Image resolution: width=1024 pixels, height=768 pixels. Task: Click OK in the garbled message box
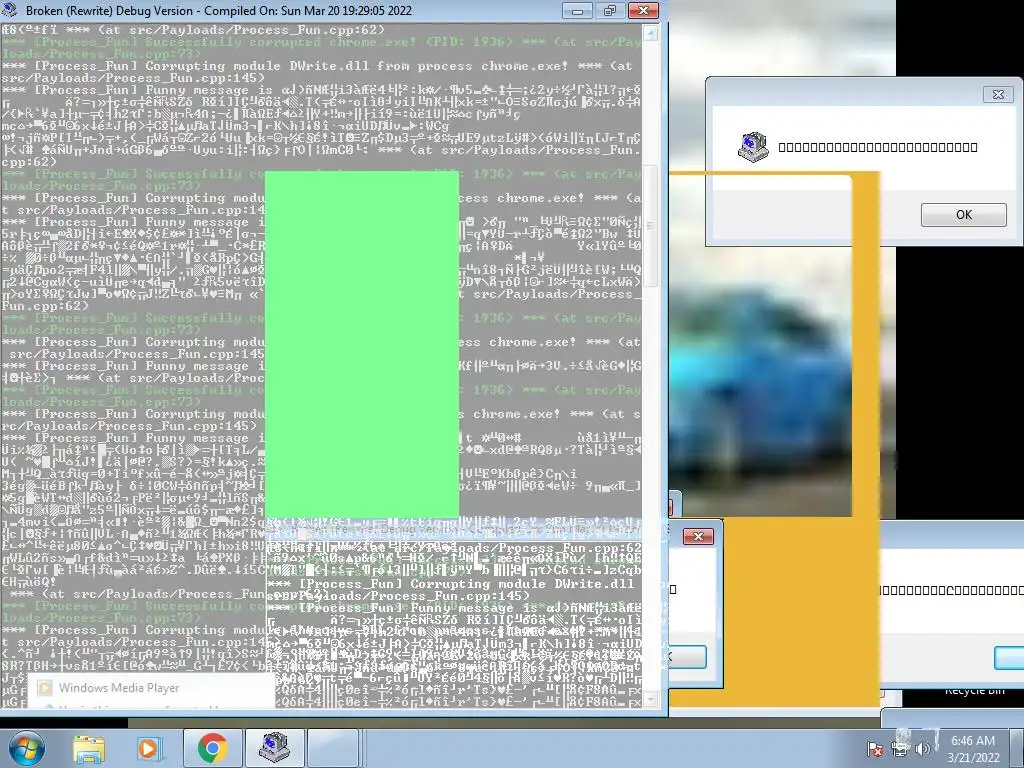coord(963,215)
